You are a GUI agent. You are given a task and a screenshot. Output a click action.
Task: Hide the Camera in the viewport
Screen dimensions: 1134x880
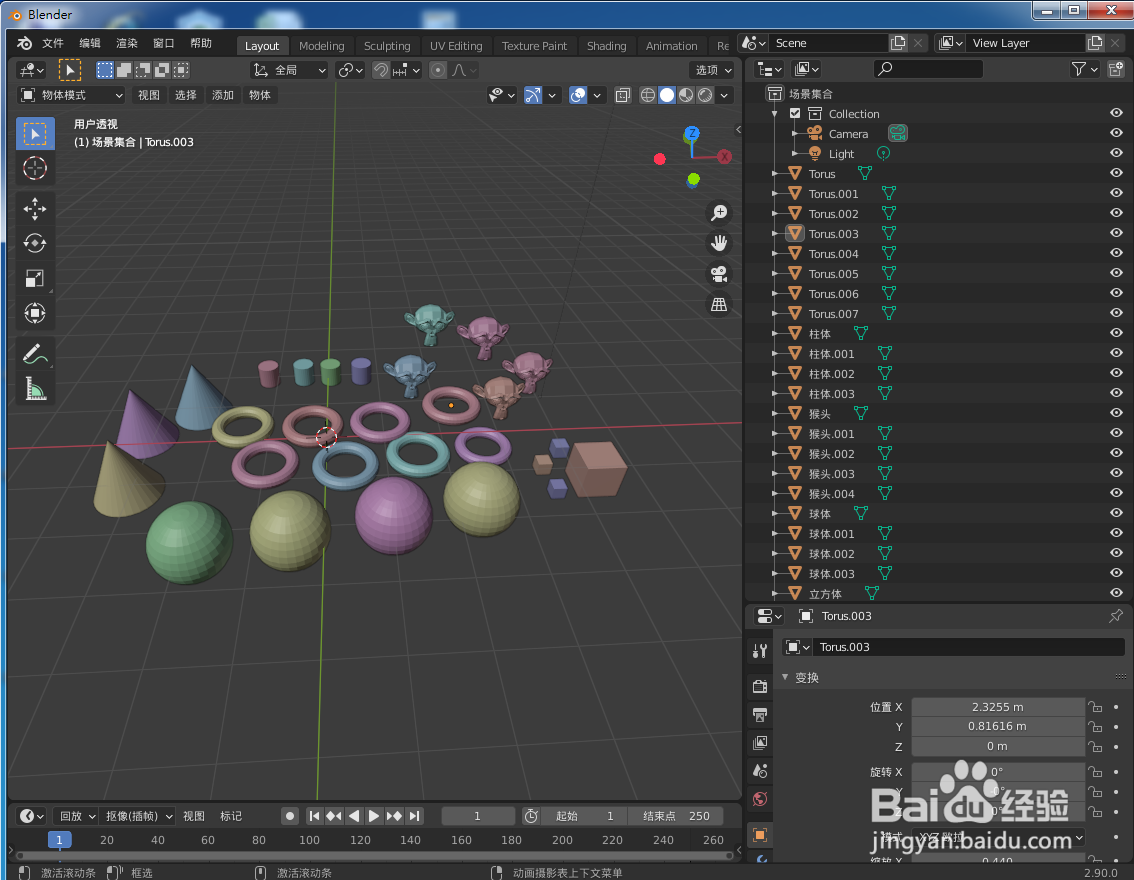pyautogui.click(x=1116, y=133)
